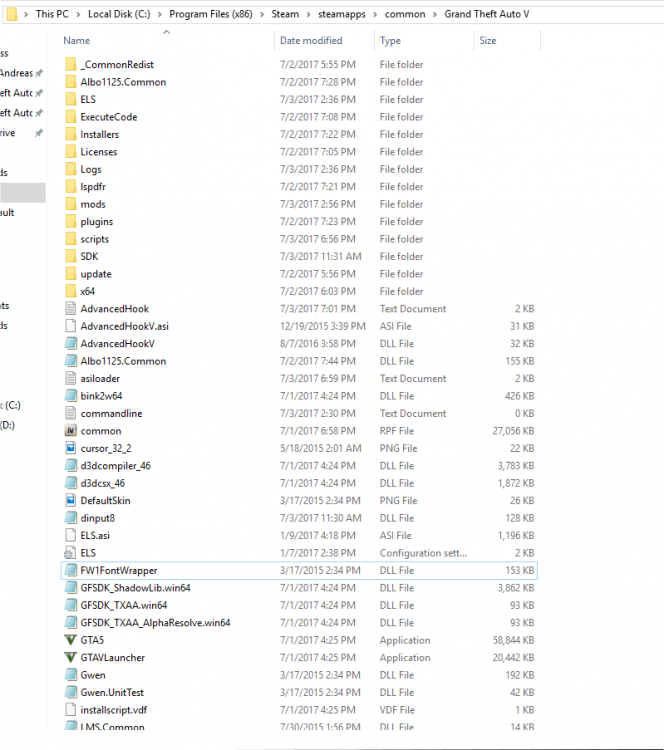This screenshot has width=664, height=750.
Task: Go to Steam breadcrumb folder
Action: tap(285, 14)
